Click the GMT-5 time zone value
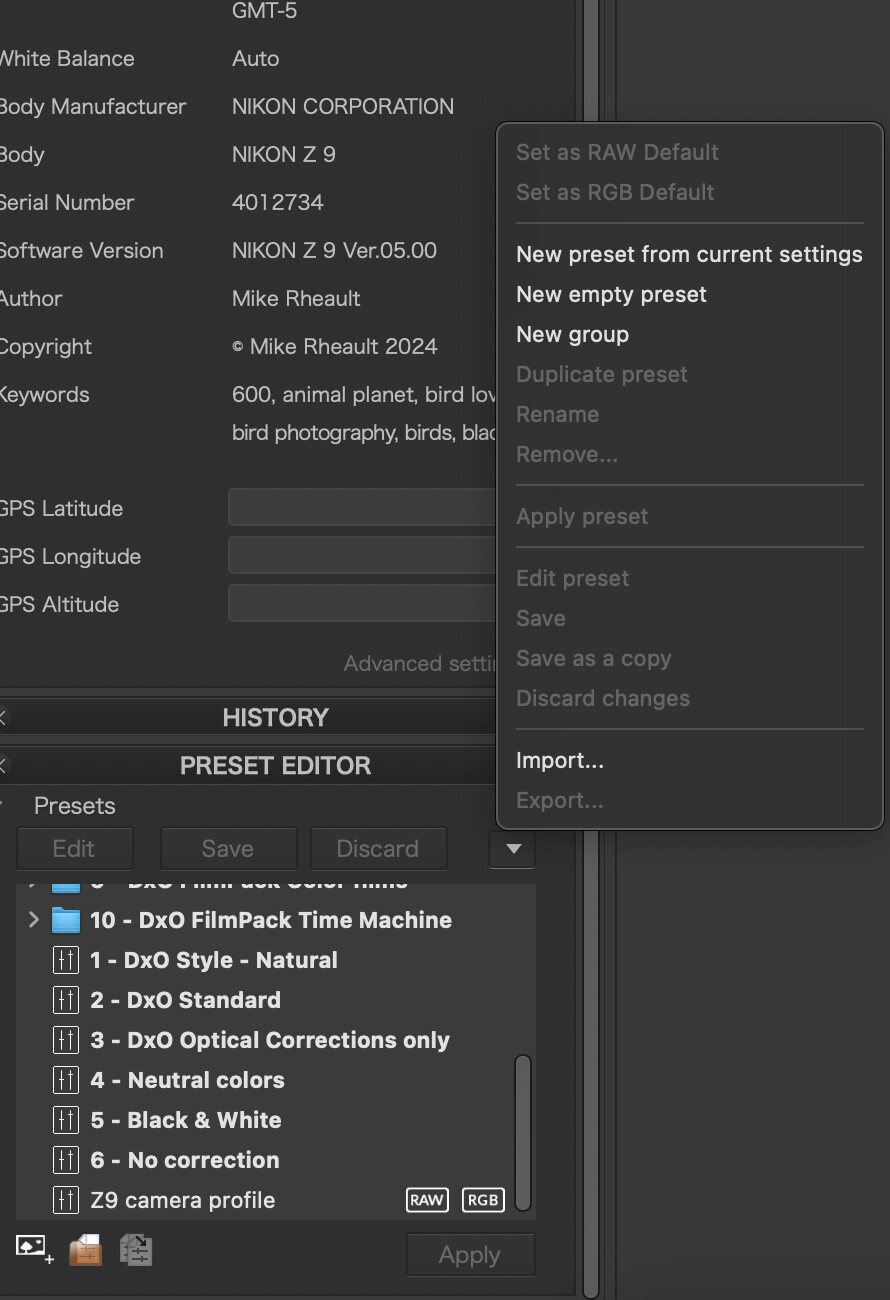The image size is (890, 1300). [264, 11]
